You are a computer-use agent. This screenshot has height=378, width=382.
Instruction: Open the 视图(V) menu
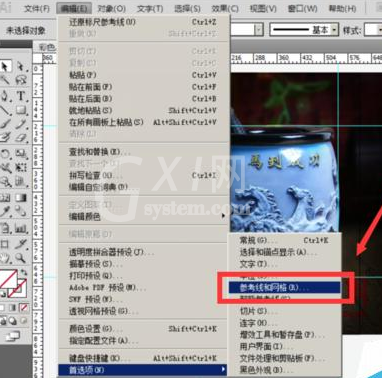263,8
